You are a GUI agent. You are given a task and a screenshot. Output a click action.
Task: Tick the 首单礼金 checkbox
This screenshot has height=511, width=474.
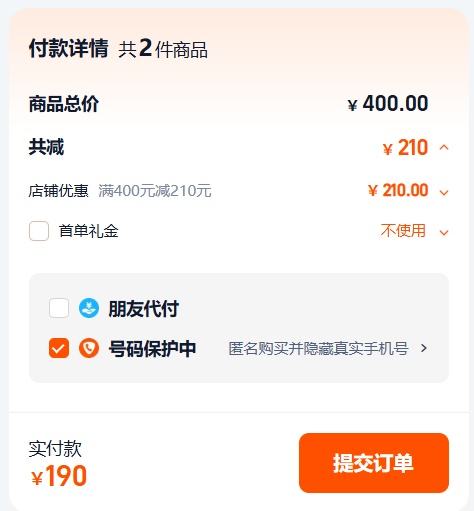[39, 231]
